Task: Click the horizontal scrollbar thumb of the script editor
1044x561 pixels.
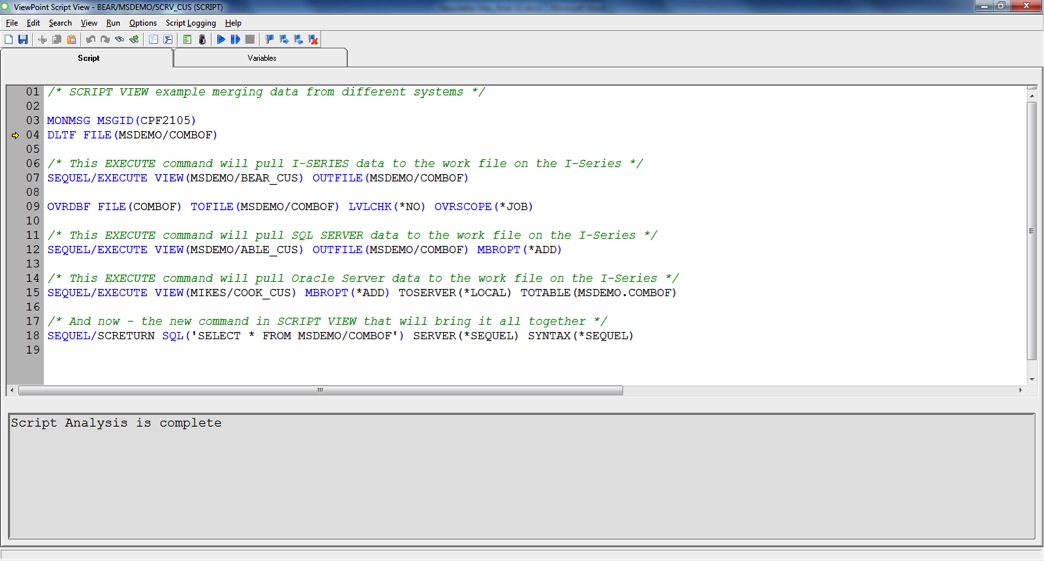Action: [320, 391]
